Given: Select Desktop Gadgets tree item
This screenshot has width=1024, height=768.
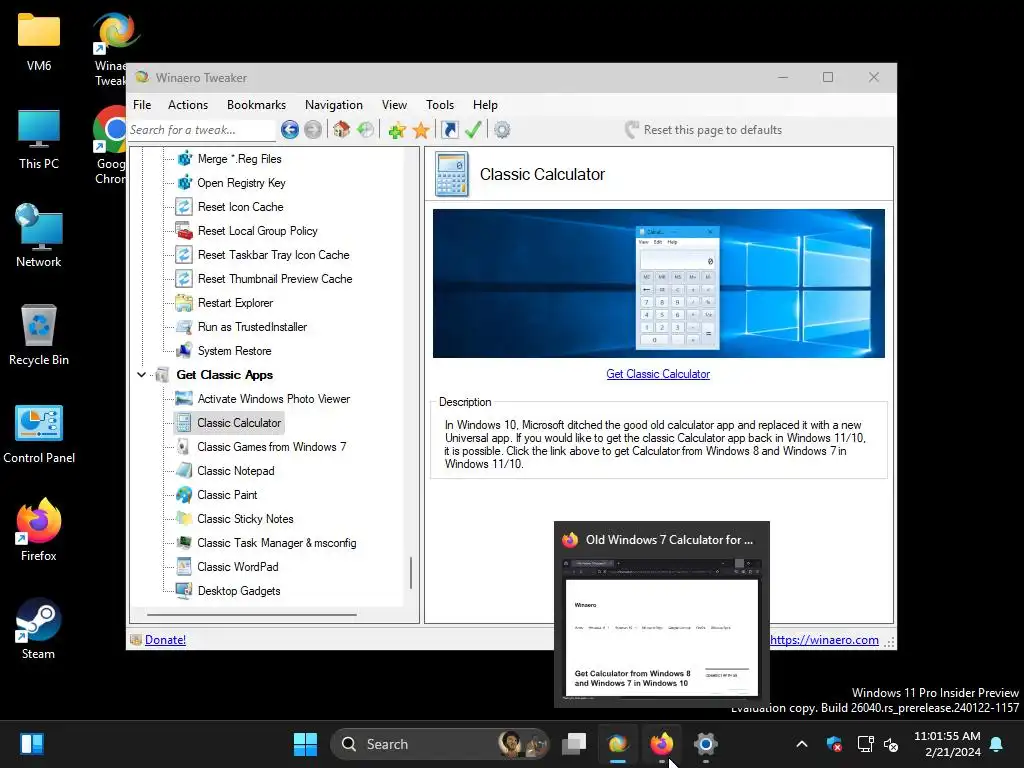Looking at the screenshot, I should tap(239, 591).
